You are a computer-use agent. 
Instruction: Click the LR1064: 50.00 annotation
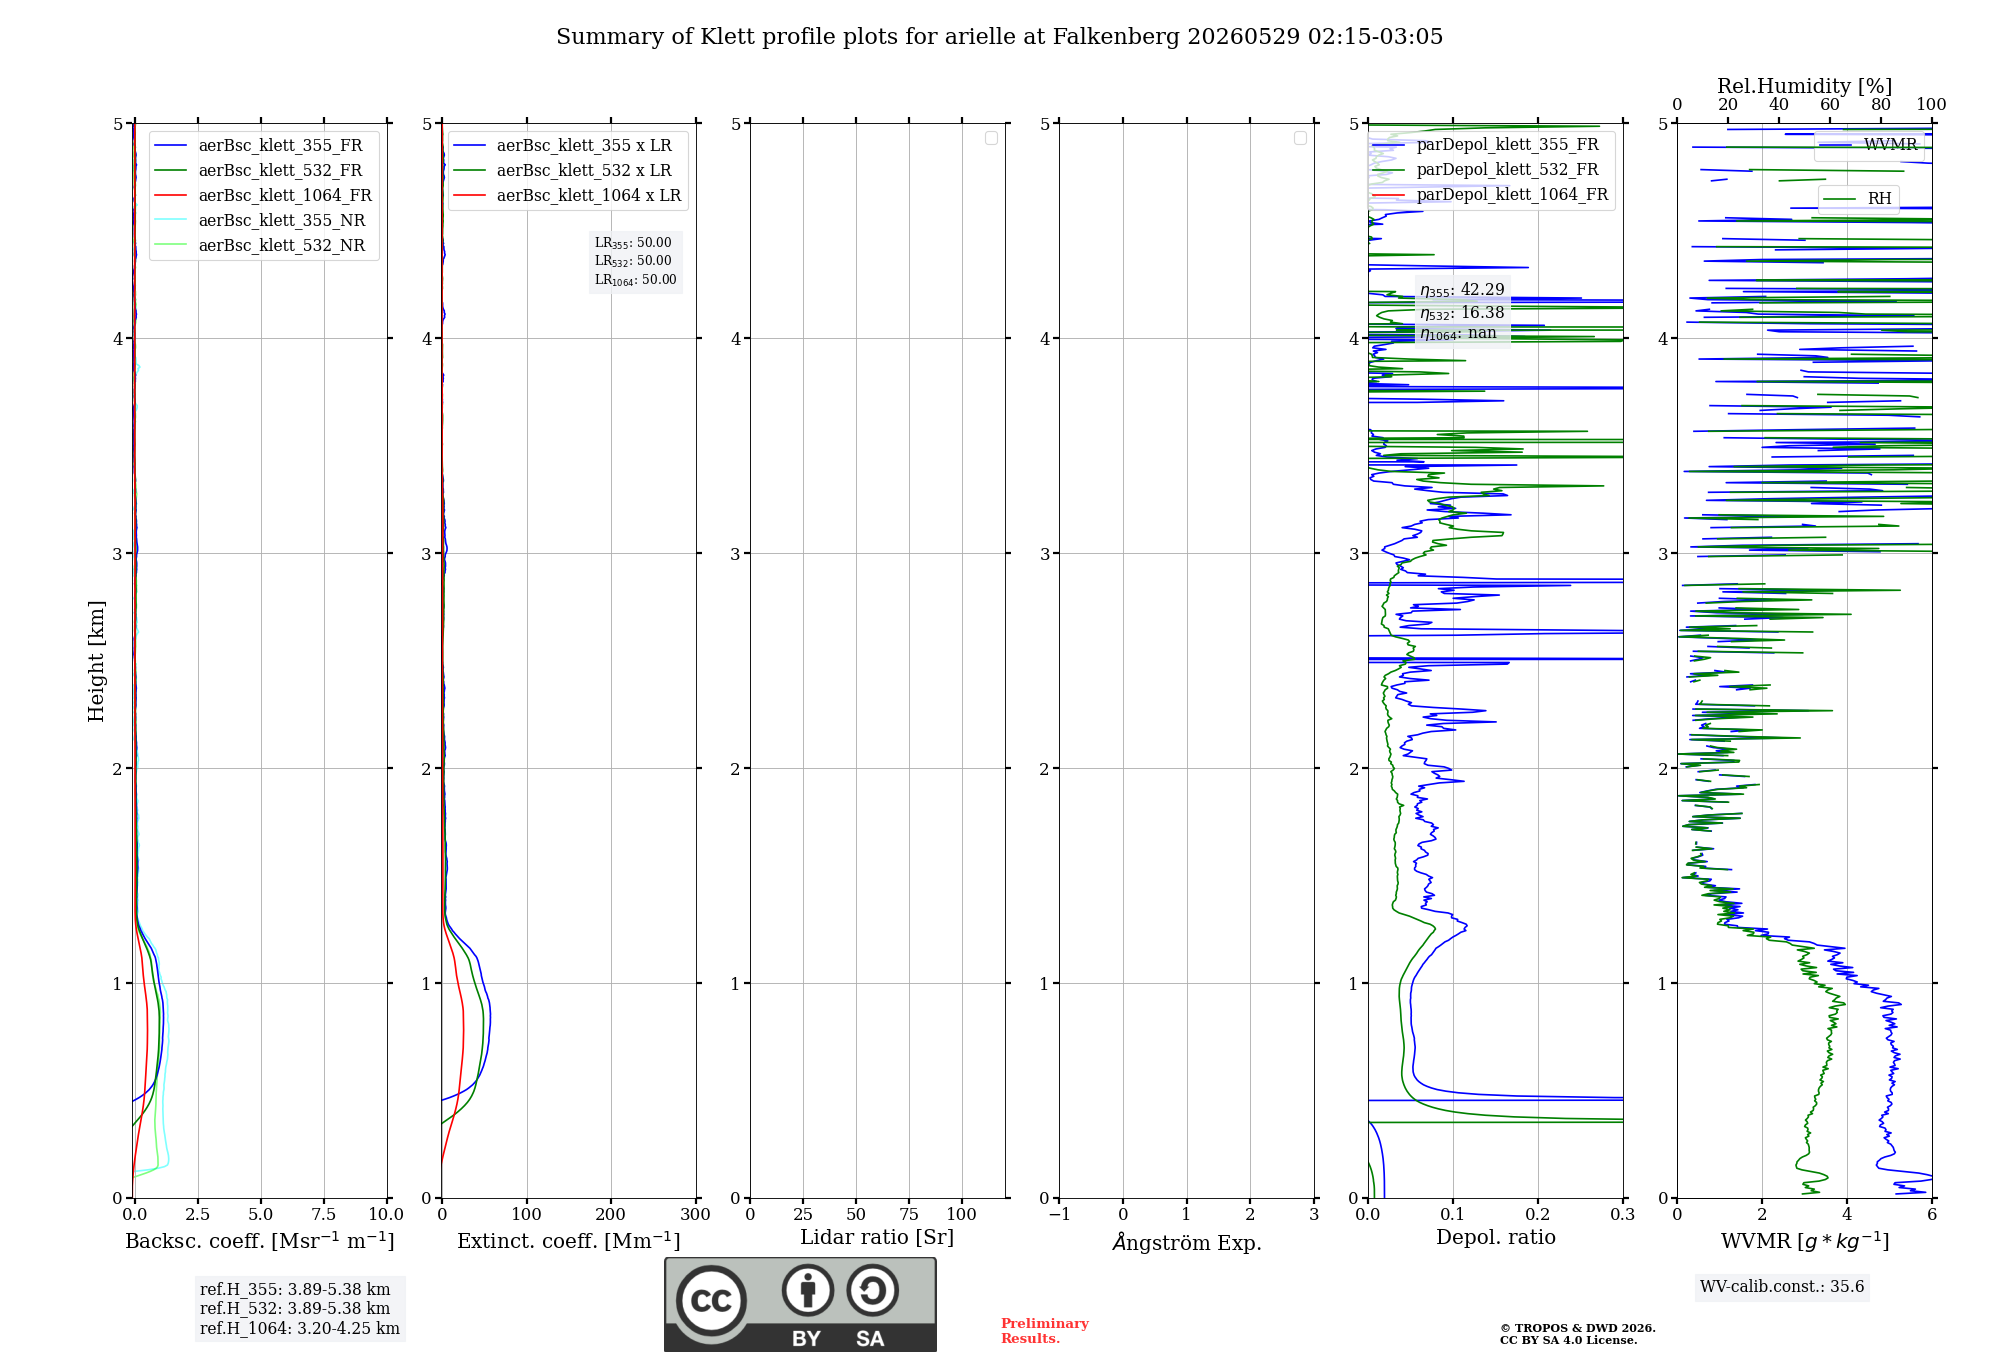tap(636, 280)
